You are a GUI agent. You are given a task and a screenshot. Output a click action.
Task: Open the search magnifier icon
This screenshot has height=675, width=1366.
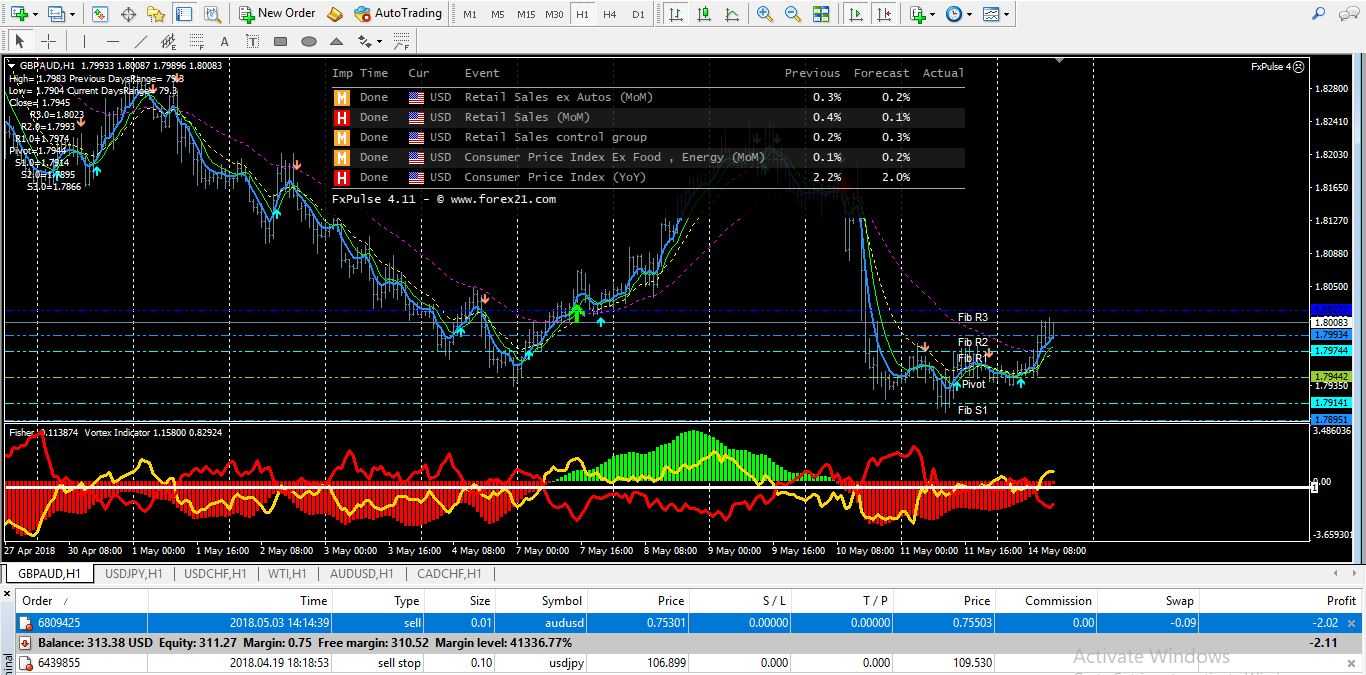[1319, 14]
